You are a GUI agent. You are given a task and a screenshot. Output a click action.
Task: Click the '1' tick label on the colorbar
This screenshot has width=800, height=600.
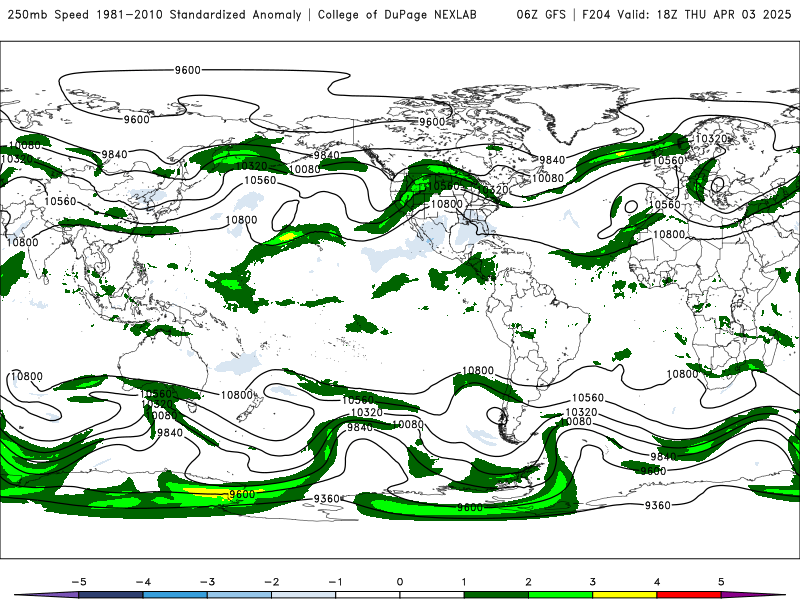(464, 582)
